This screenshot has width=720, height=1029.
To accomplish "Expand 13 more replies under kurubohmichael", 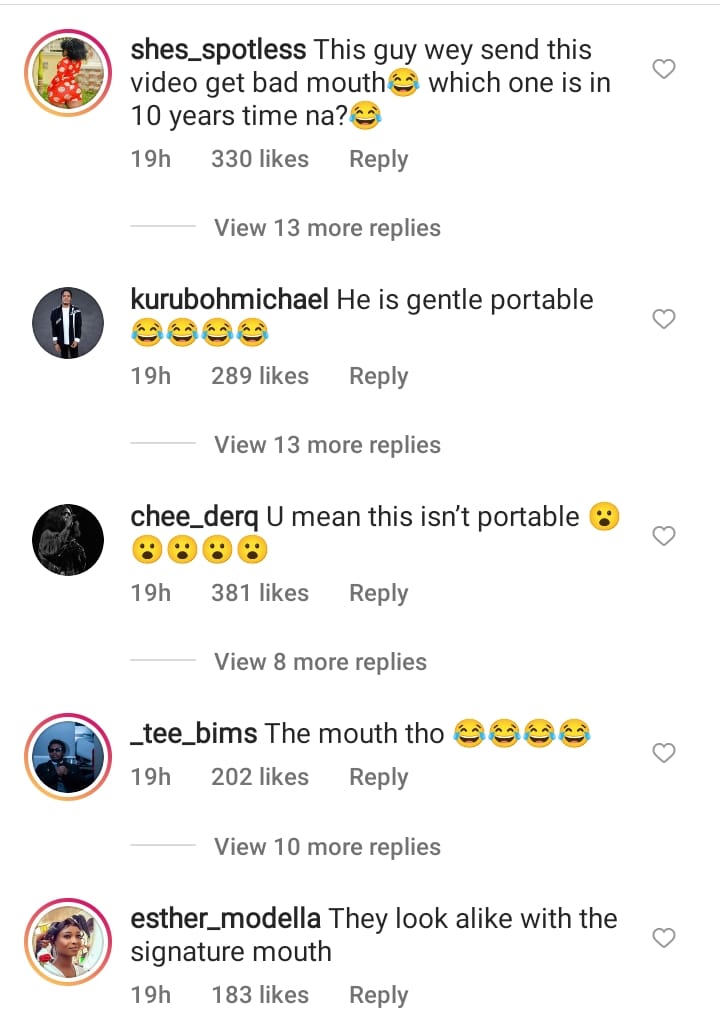I will 327,445.
